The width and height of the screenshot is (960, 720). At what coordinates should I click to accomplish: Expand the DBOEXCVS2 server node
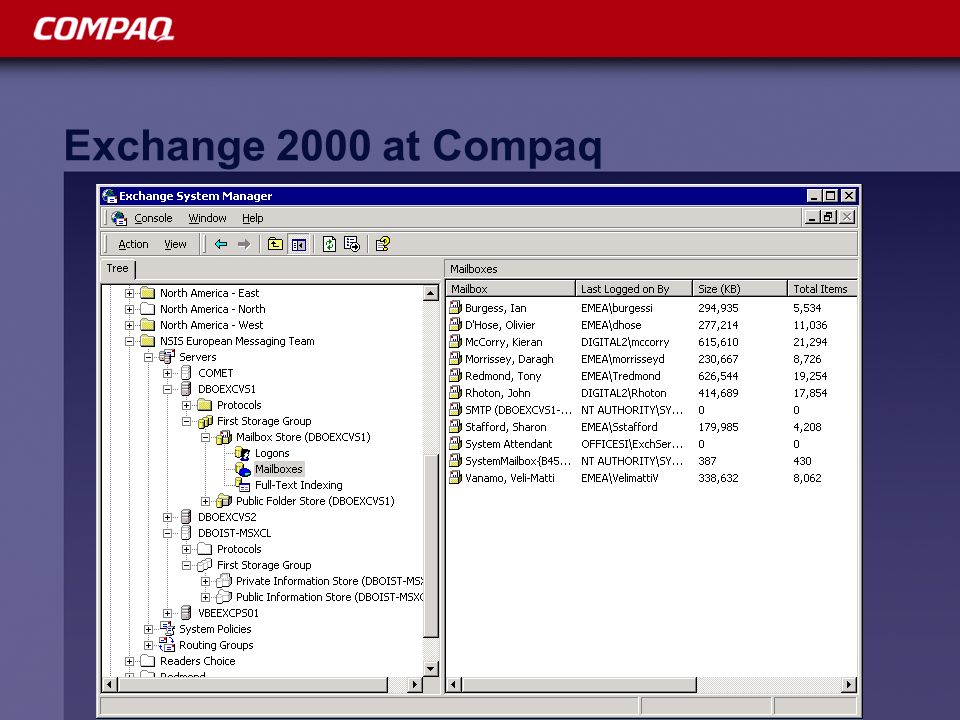click(167, 517)
